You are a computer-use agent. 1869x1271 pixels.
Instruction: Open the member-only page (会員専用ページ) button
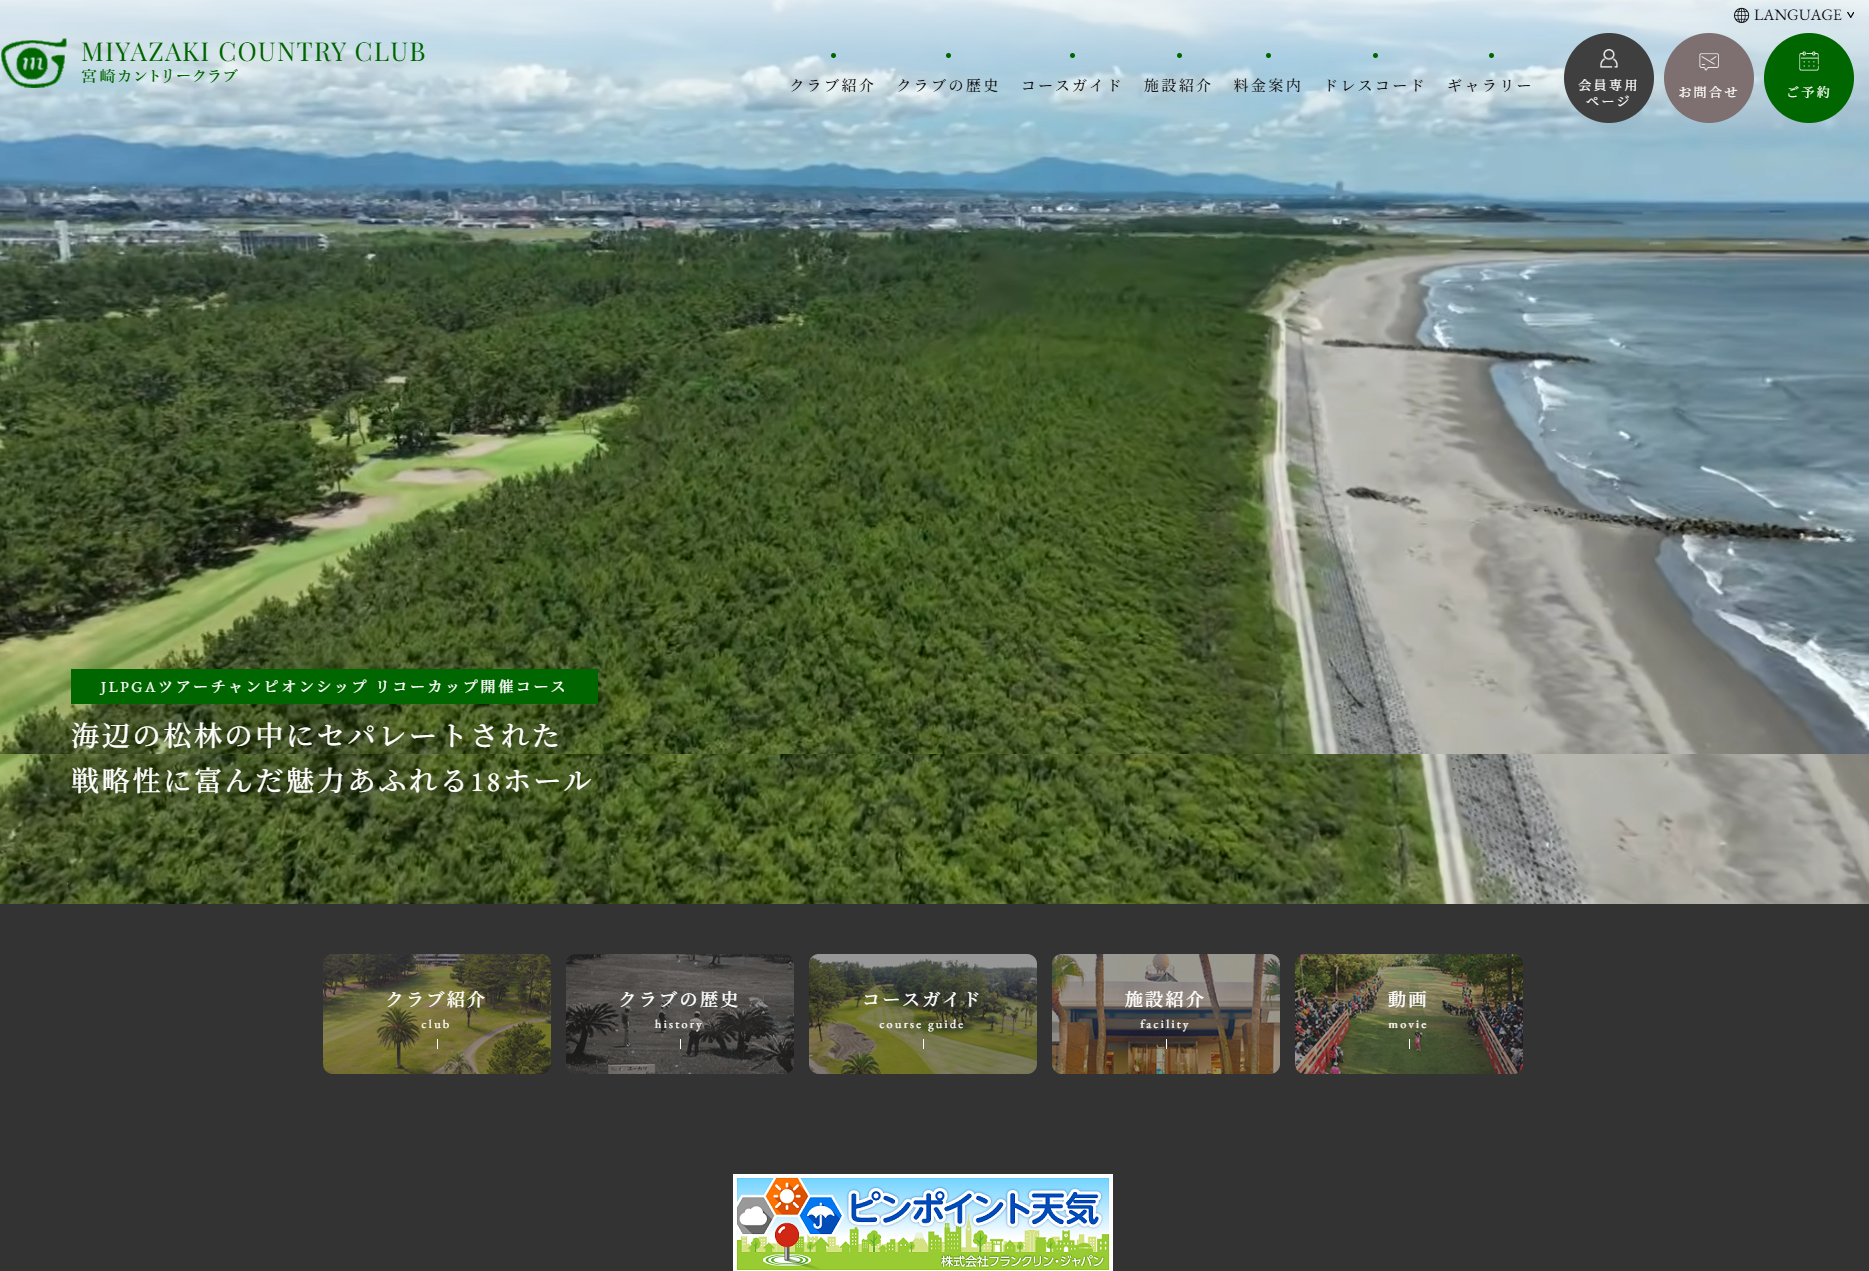[x=1608, y=78]
